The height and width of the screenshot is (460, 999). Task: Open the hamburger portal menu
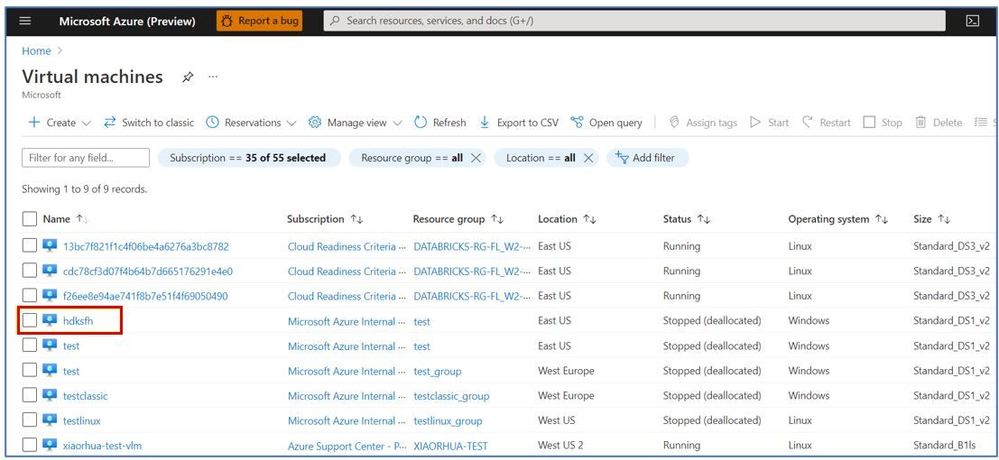click(25, 21)
